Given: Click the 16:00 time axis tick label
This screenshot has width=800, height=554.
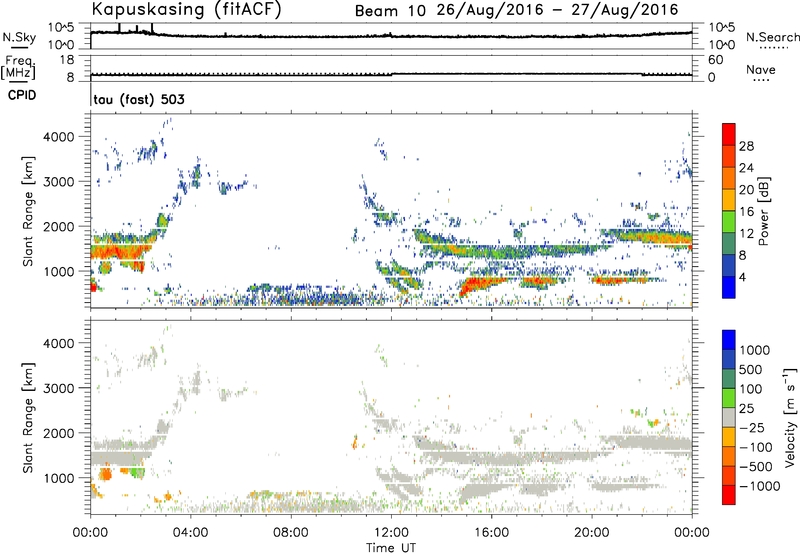Looking at the screenshot, I should click(491, 533).
